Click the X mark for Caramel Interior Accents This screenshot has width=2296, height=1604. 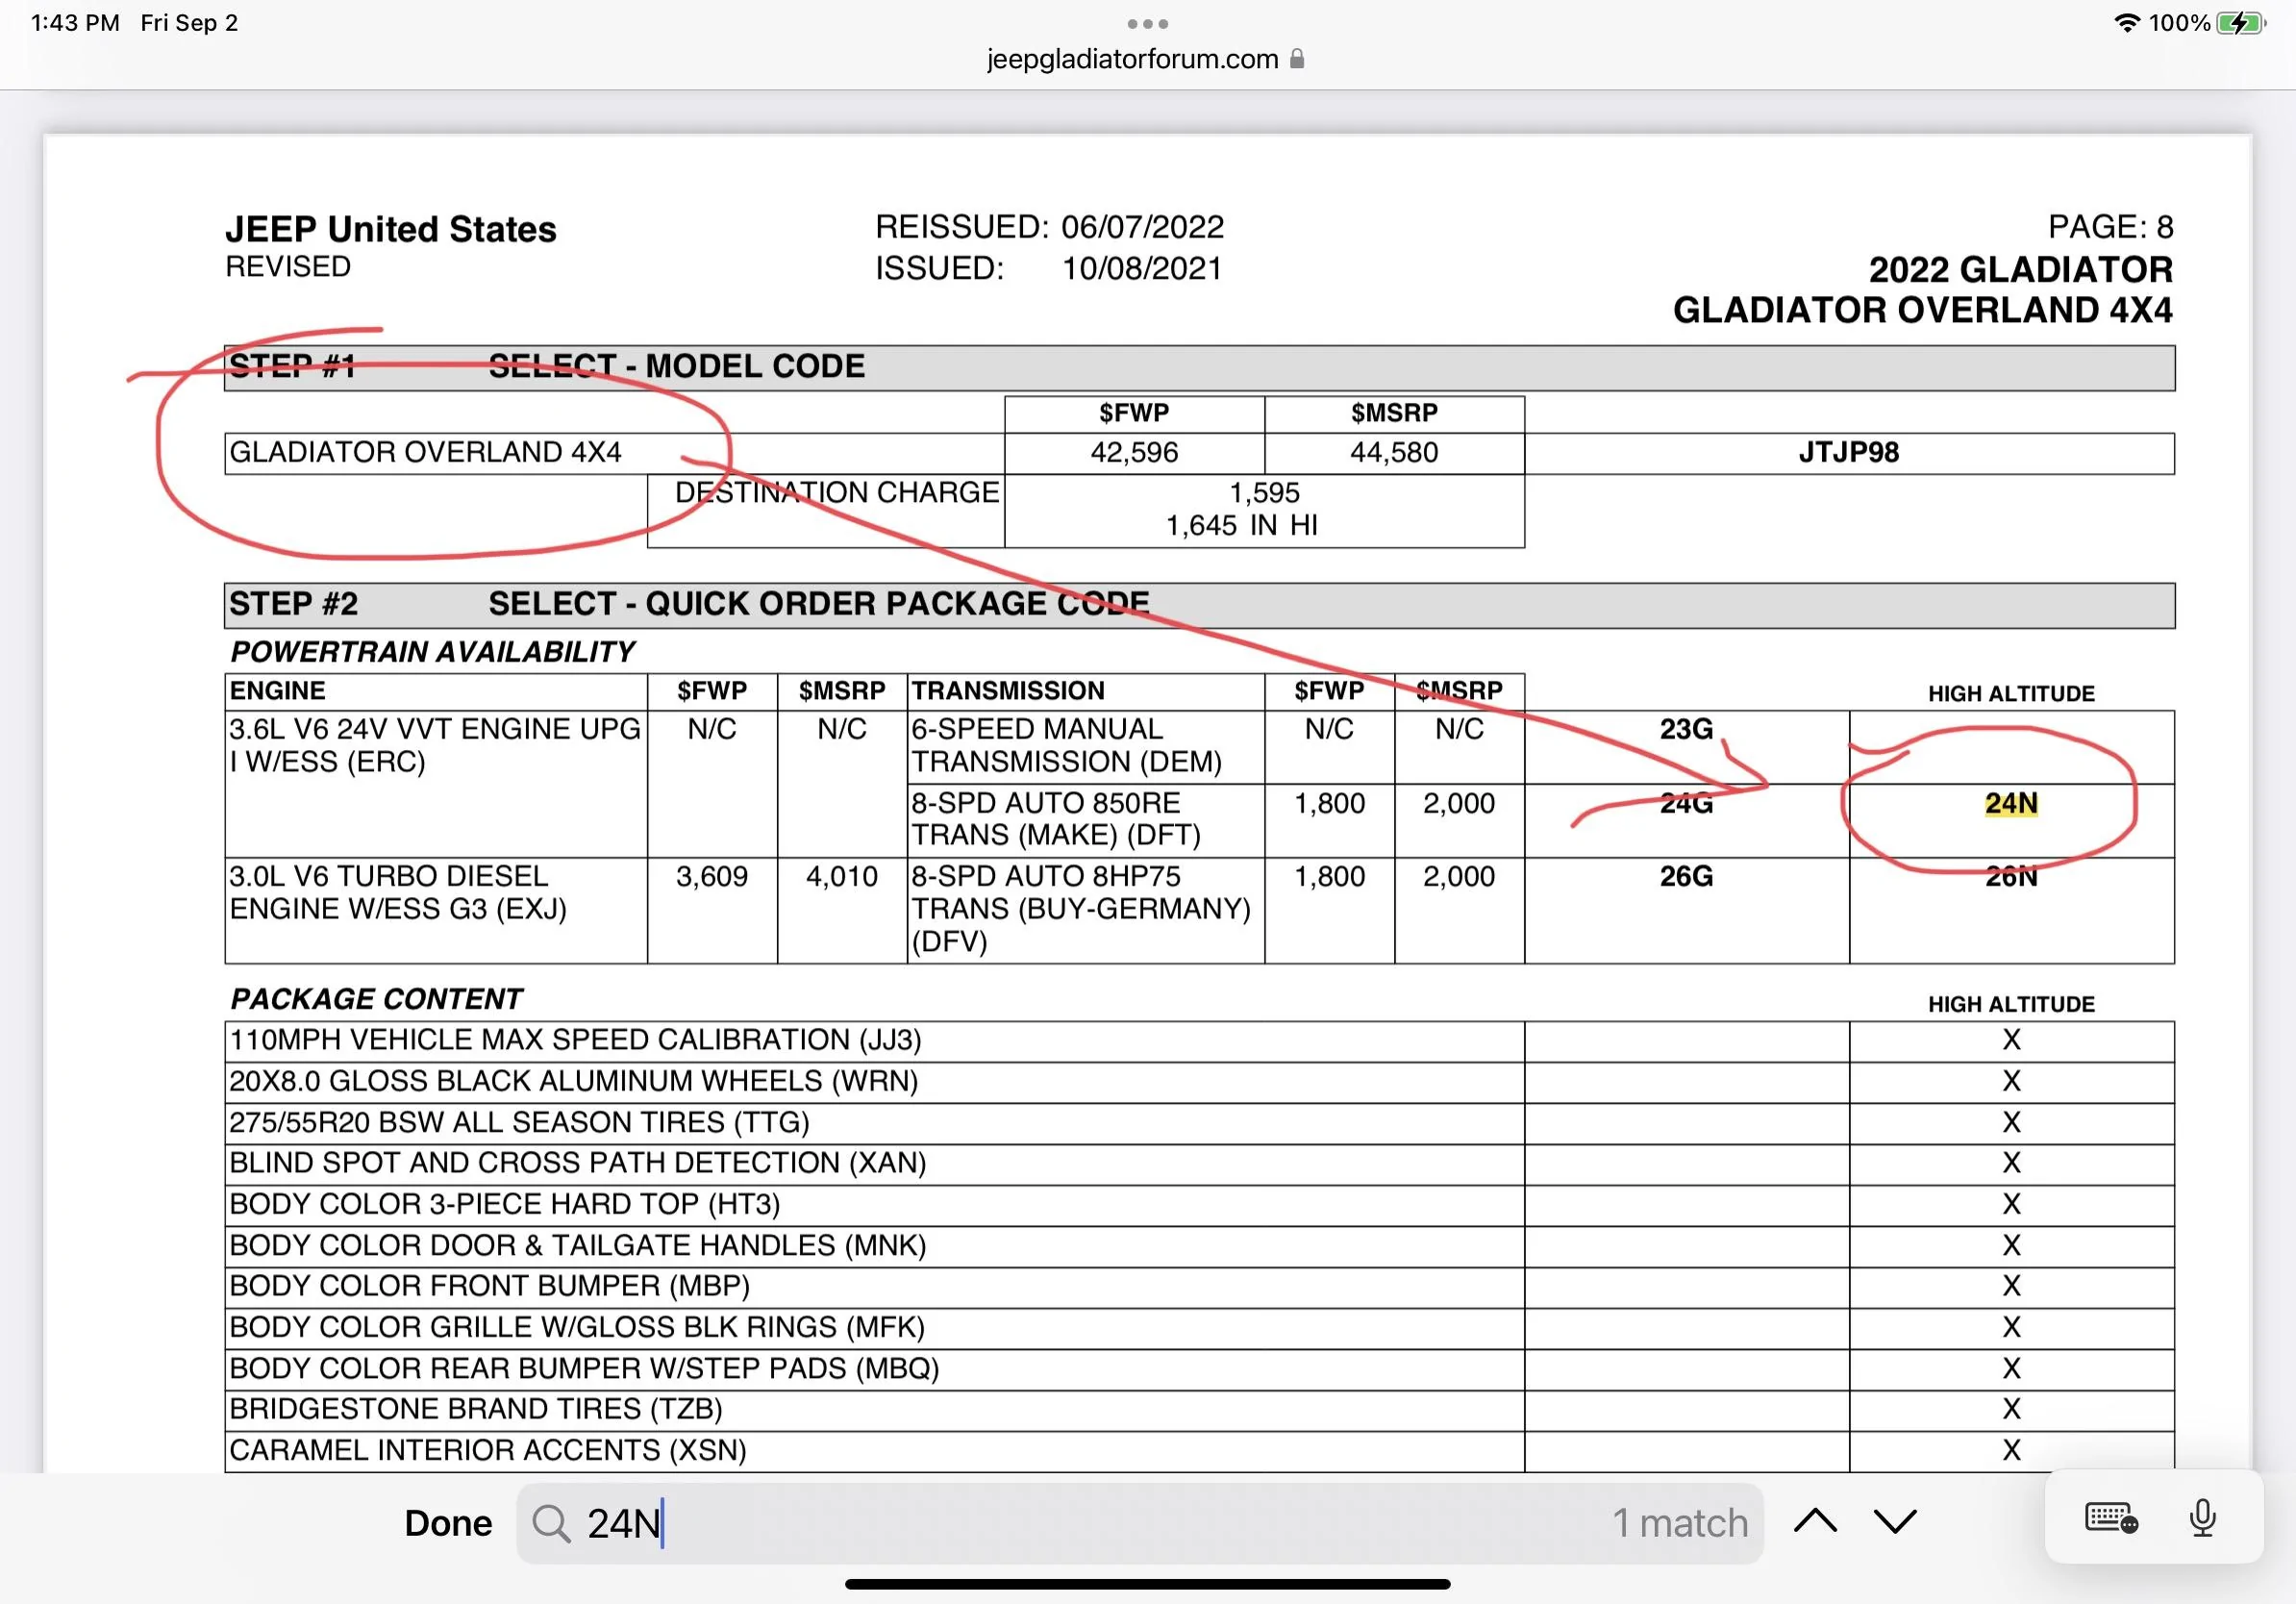[2011, 1450]
